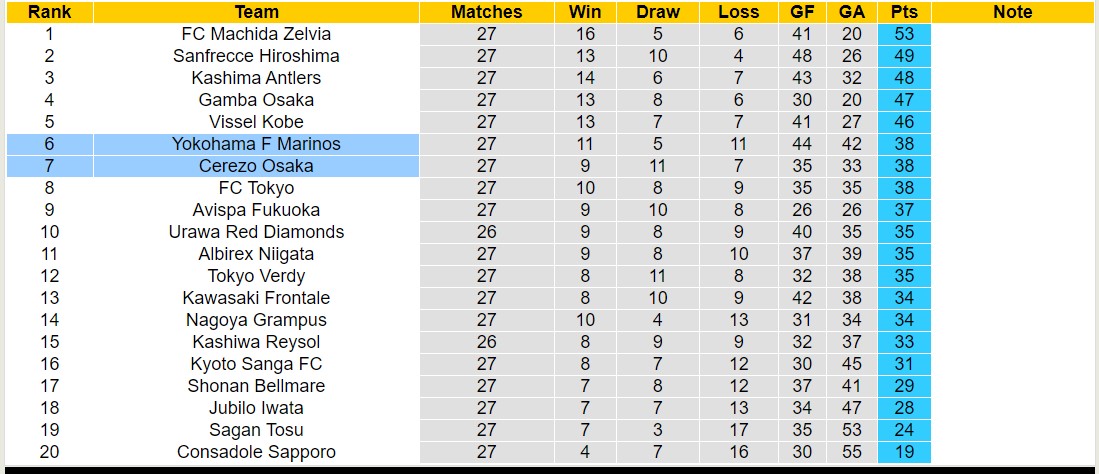
Task: Select Kashima Antlers in the standings
Action: click(x=256, y=78)
